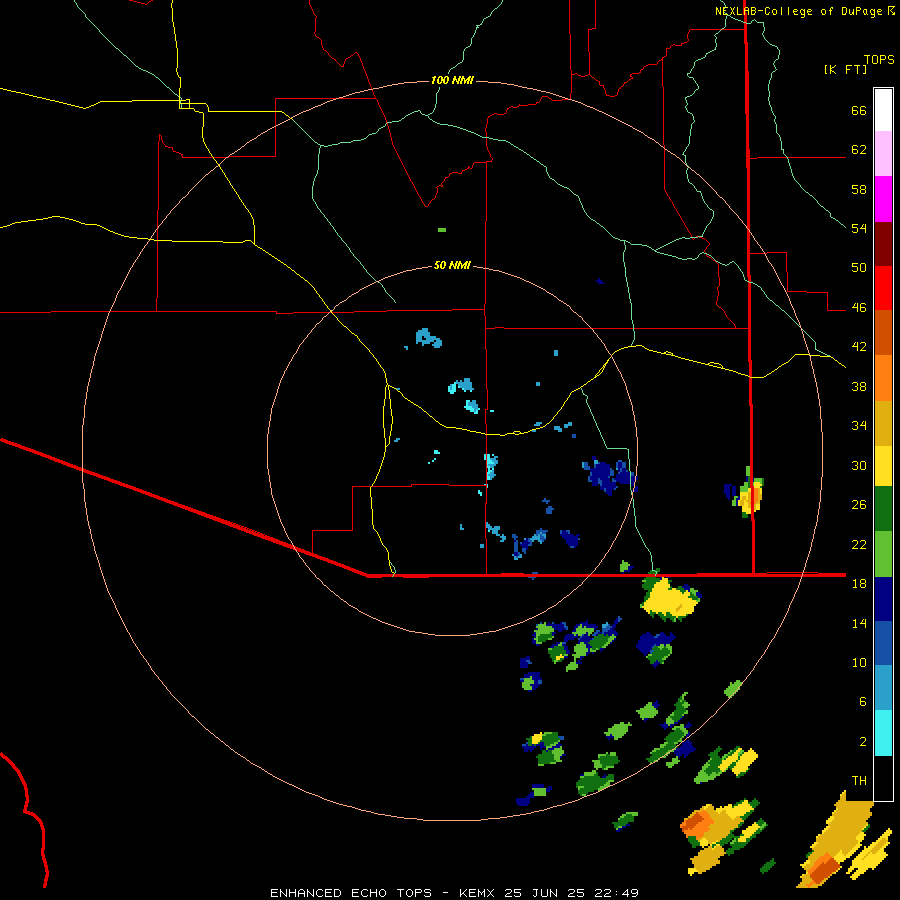This screenshot has width=900, height=900.
Task: Click the TH legend label
Action: [x=859, y=781]
